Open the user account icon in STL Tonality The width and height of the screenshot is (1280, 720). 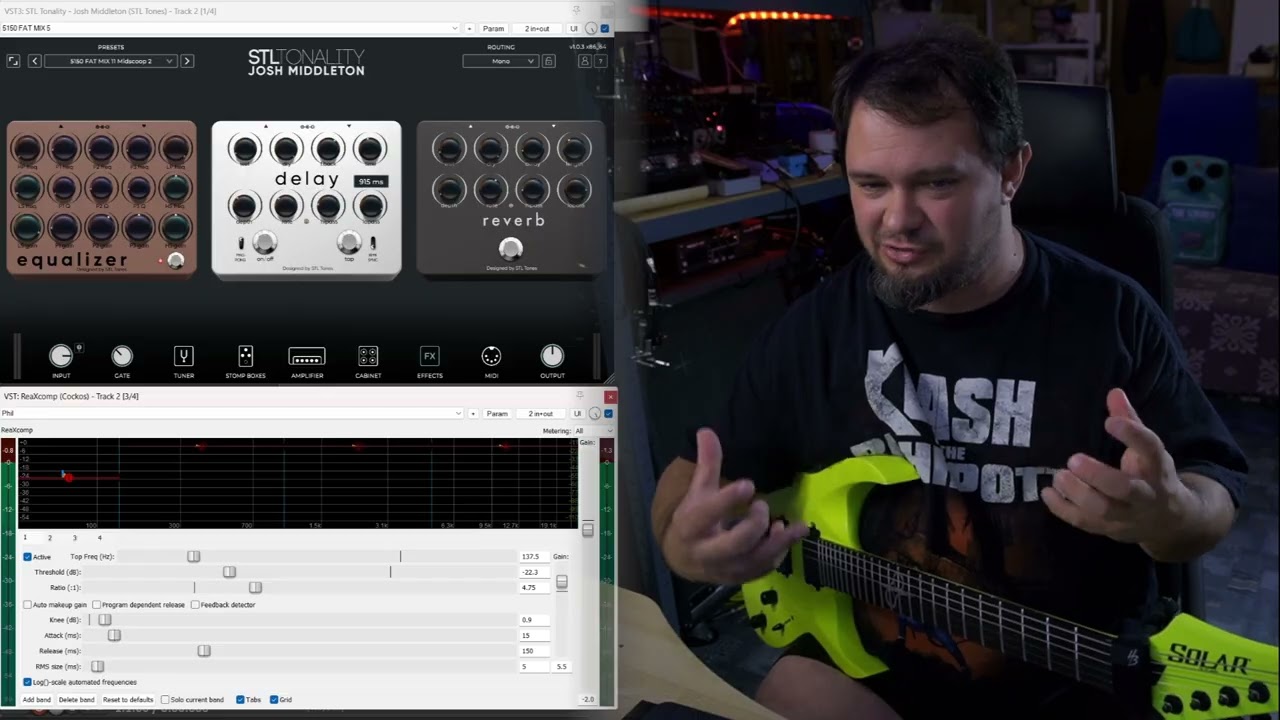(x=585, y=61)
